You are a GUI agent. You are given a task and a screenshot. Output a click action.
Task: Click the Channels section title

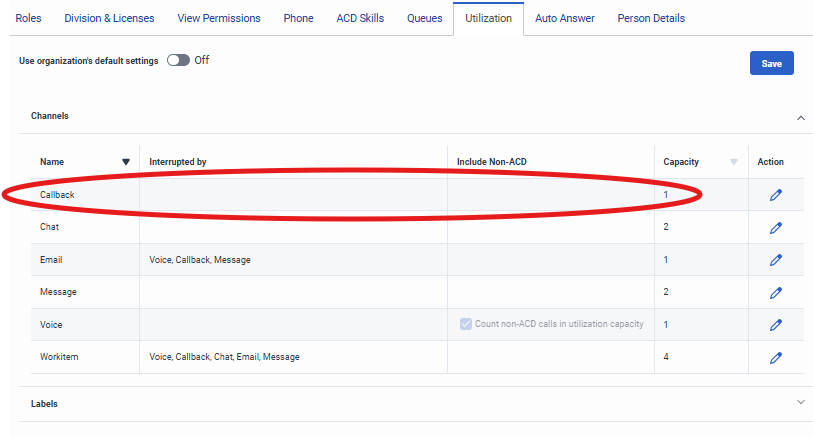tap(50, 116)
